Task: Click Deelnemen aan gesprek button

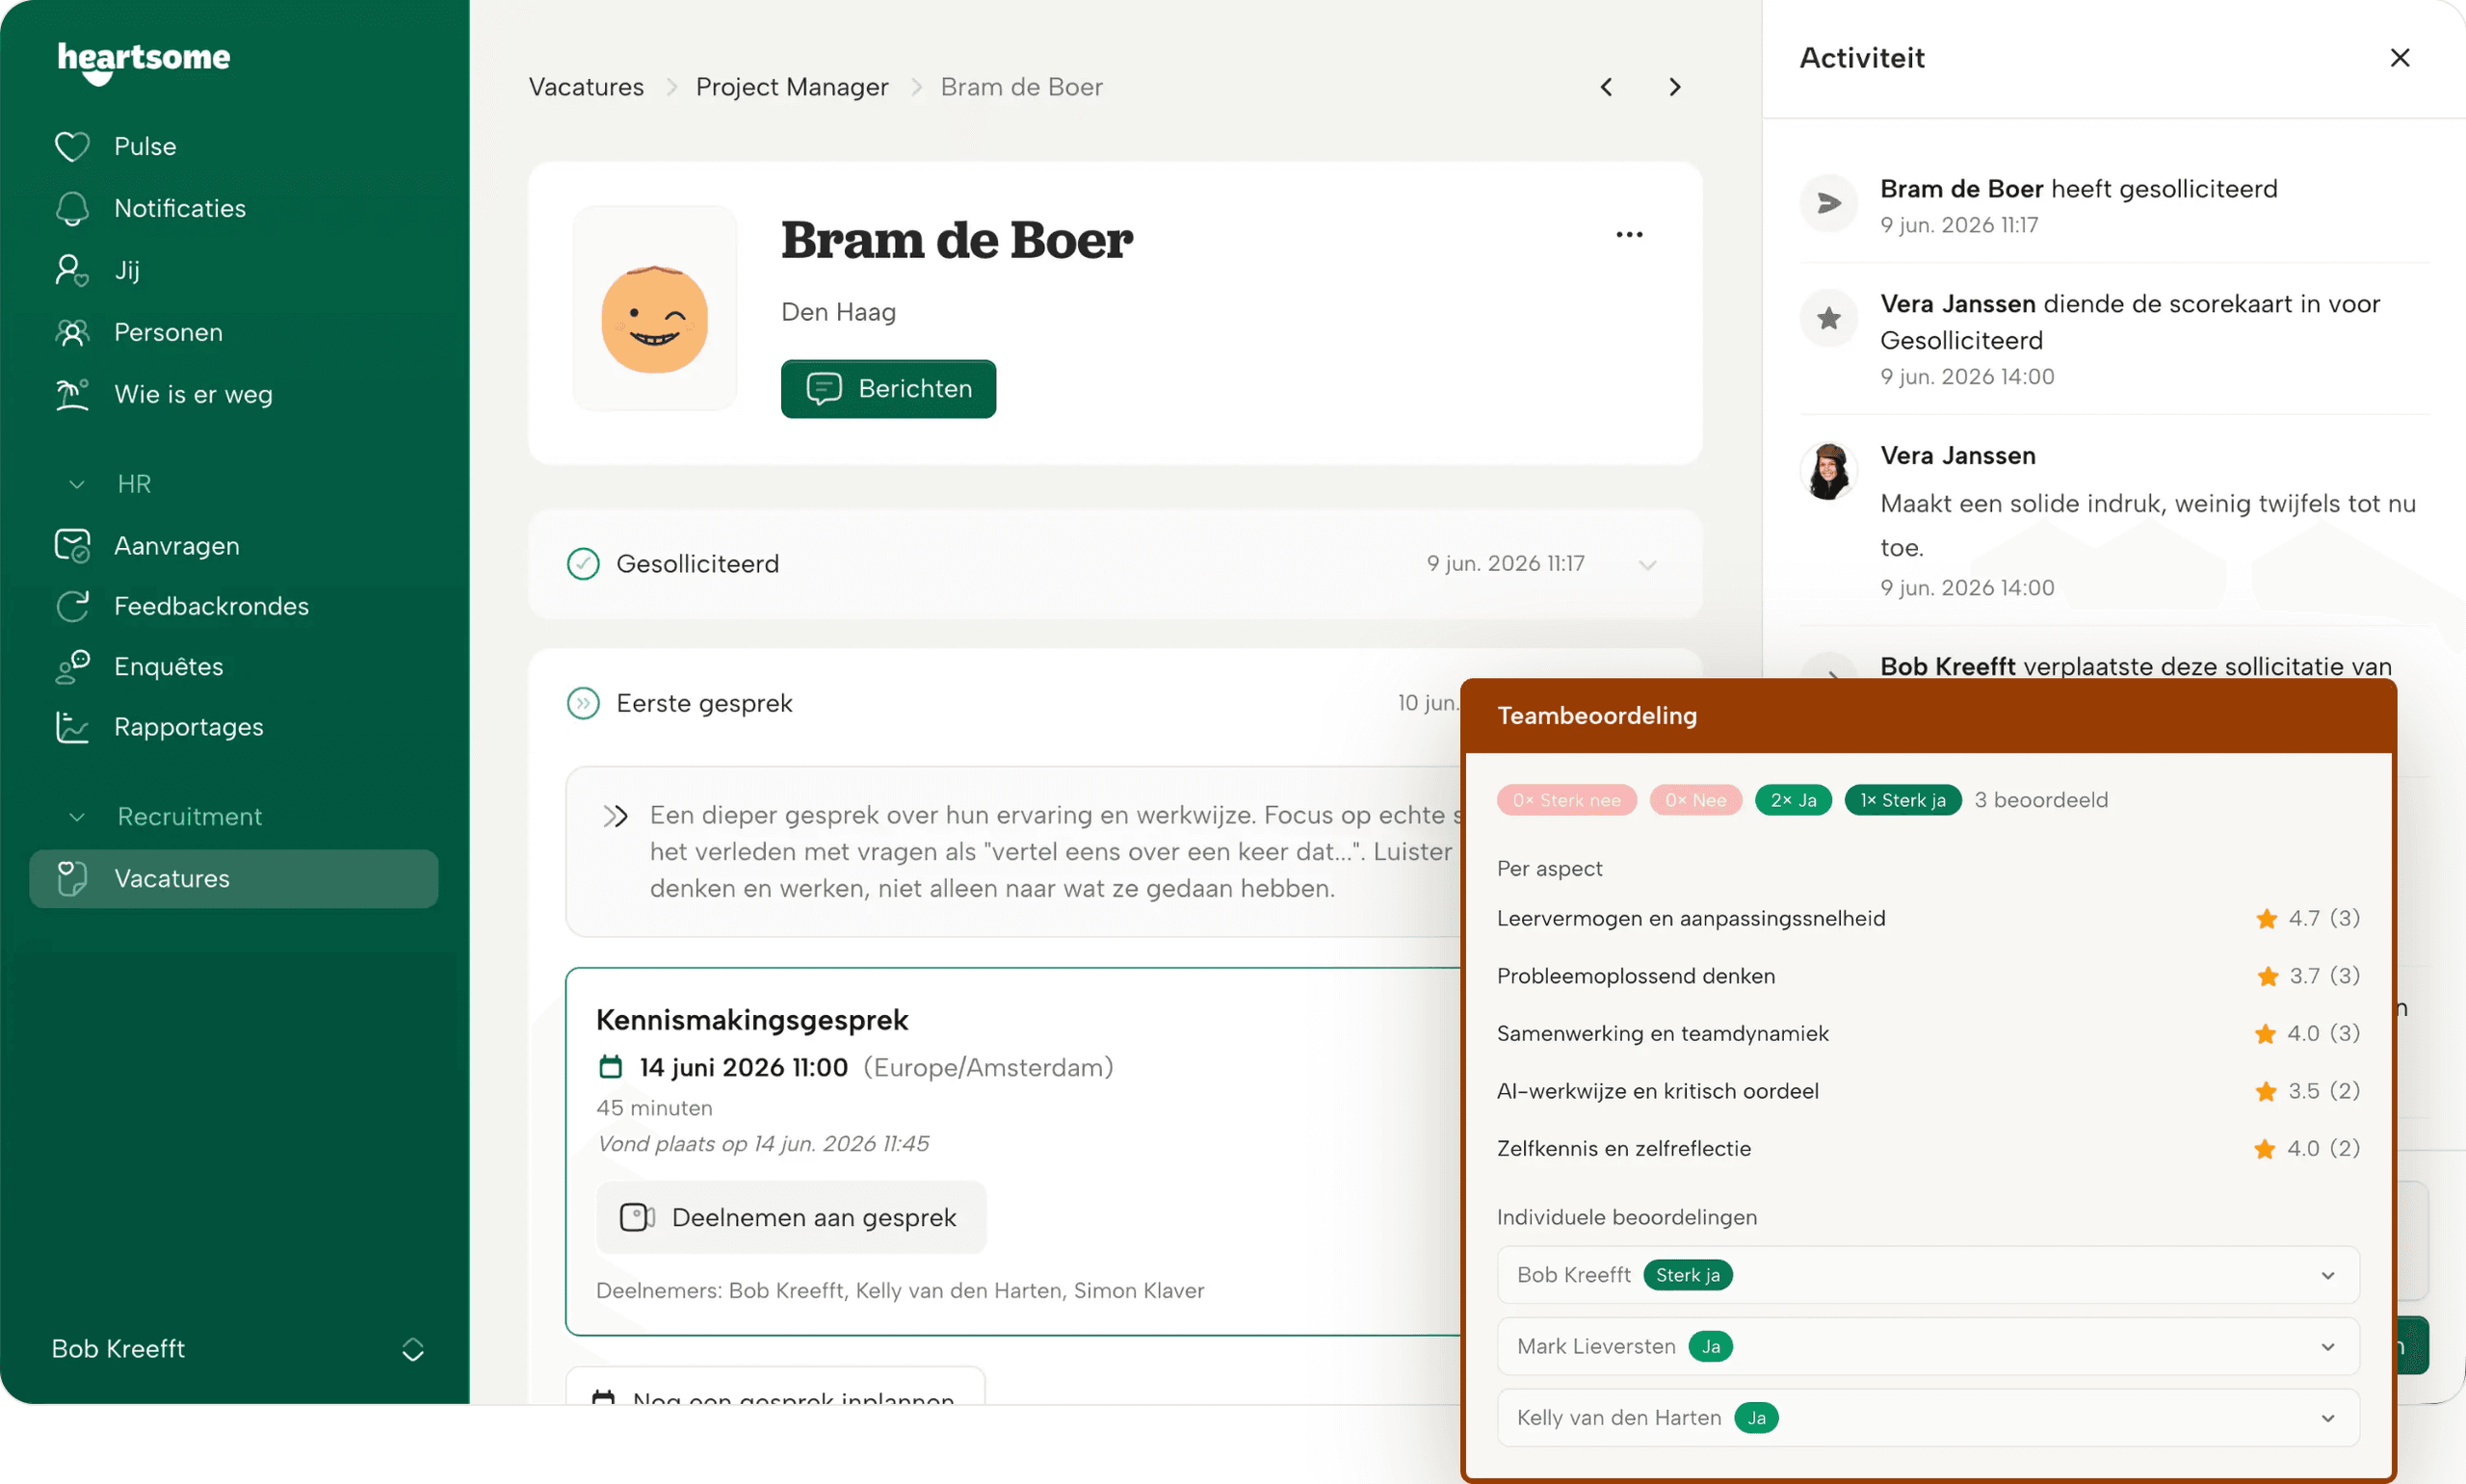Action: tap(791, 1217)
